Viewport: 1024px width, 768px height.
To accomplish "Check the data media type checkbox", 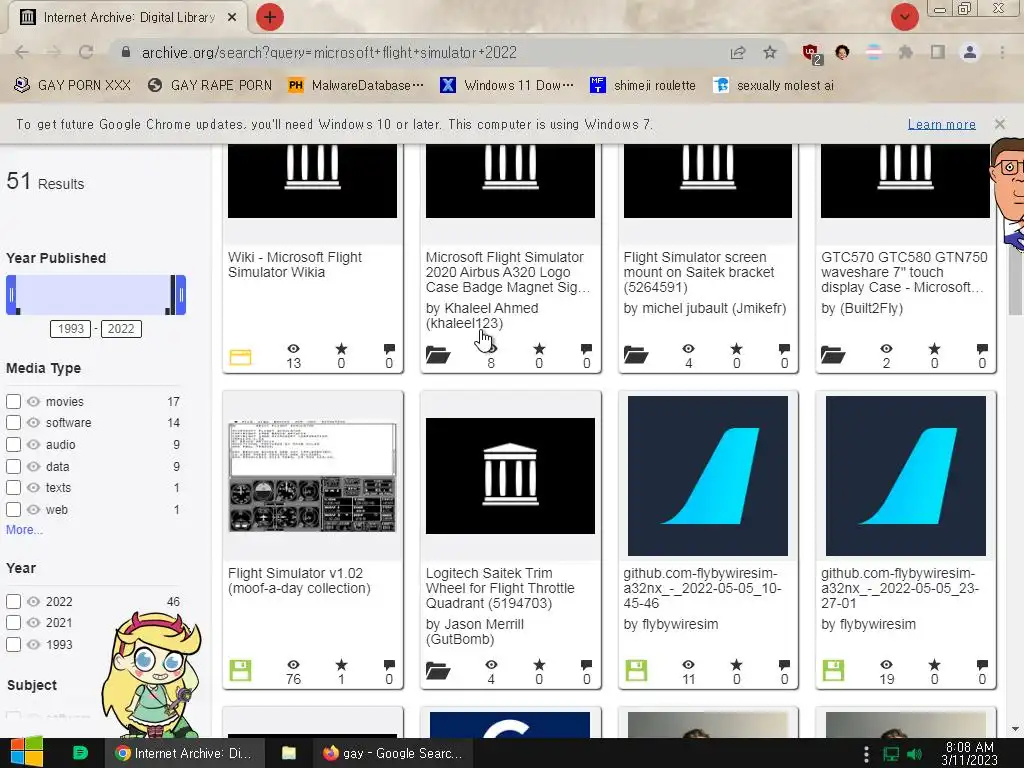I will tap(13, 466).
